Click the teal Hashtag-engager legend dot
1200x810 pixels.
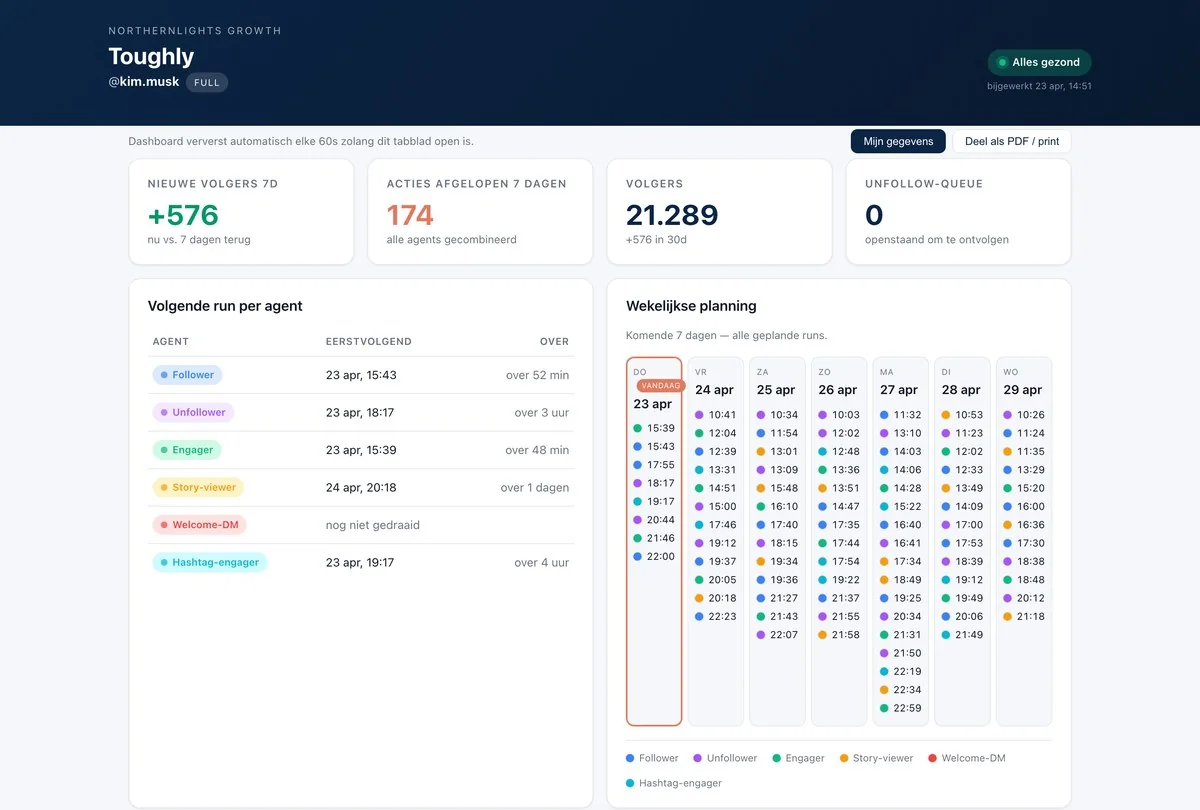630,783
